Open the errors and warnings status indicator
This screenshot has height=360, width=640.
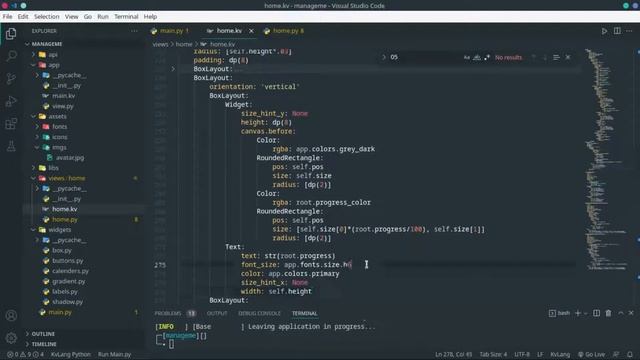pyautogui.click(x=25, y=354)
